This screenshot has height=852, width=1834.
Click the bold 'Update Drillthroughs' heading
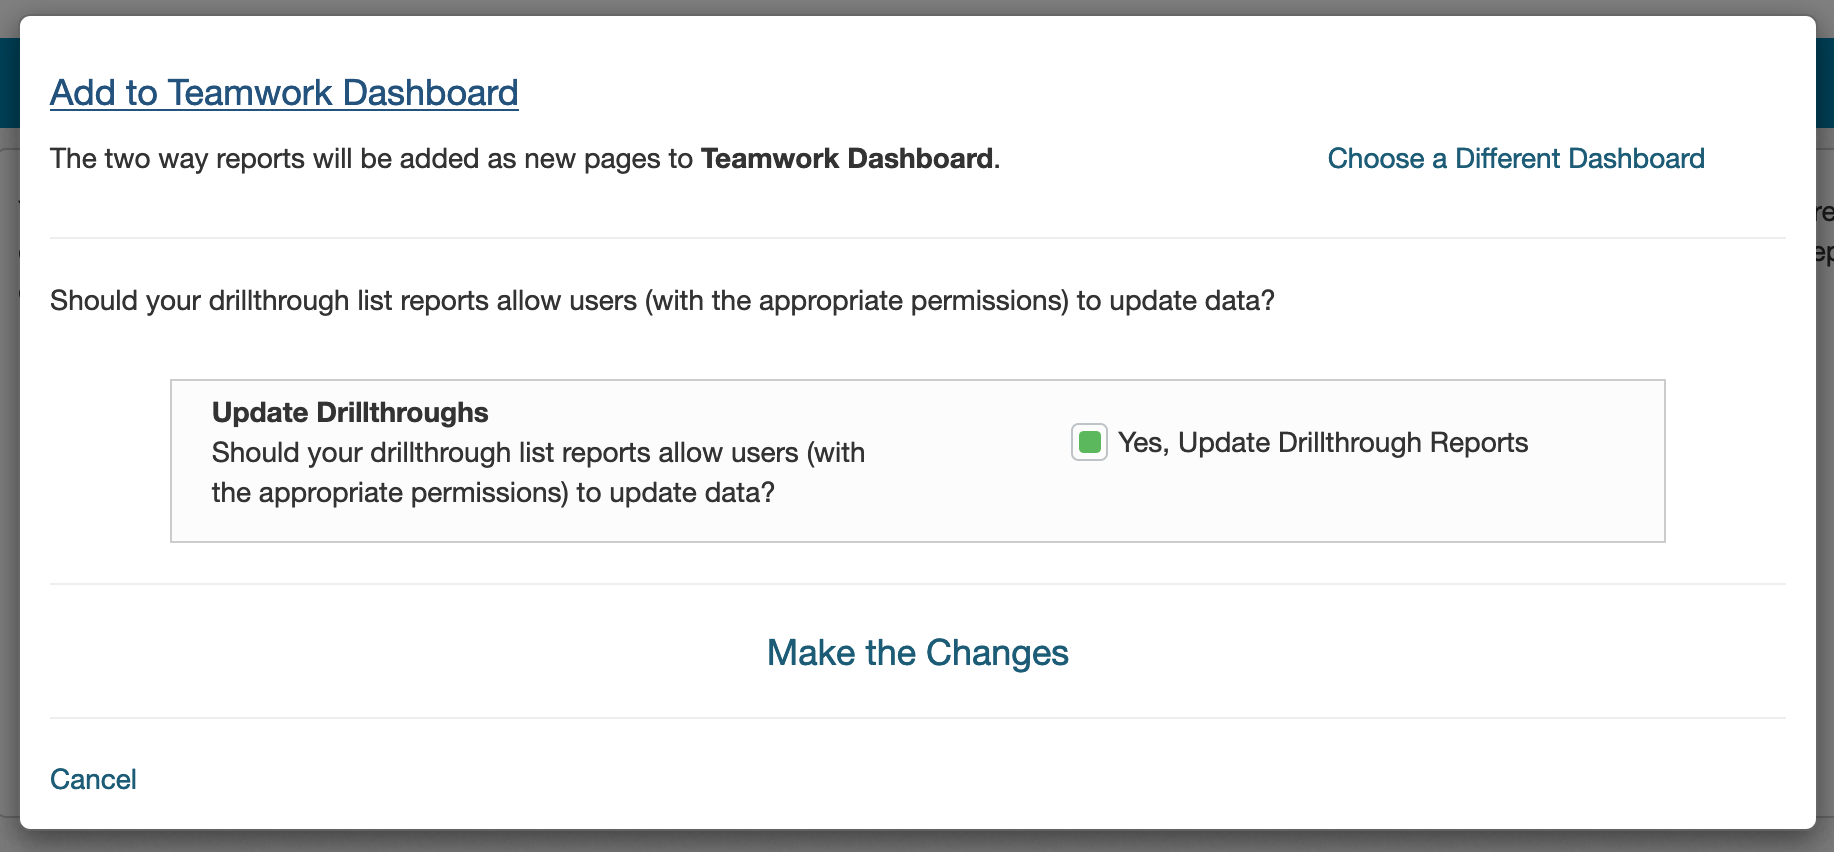[x=350, y=412]
